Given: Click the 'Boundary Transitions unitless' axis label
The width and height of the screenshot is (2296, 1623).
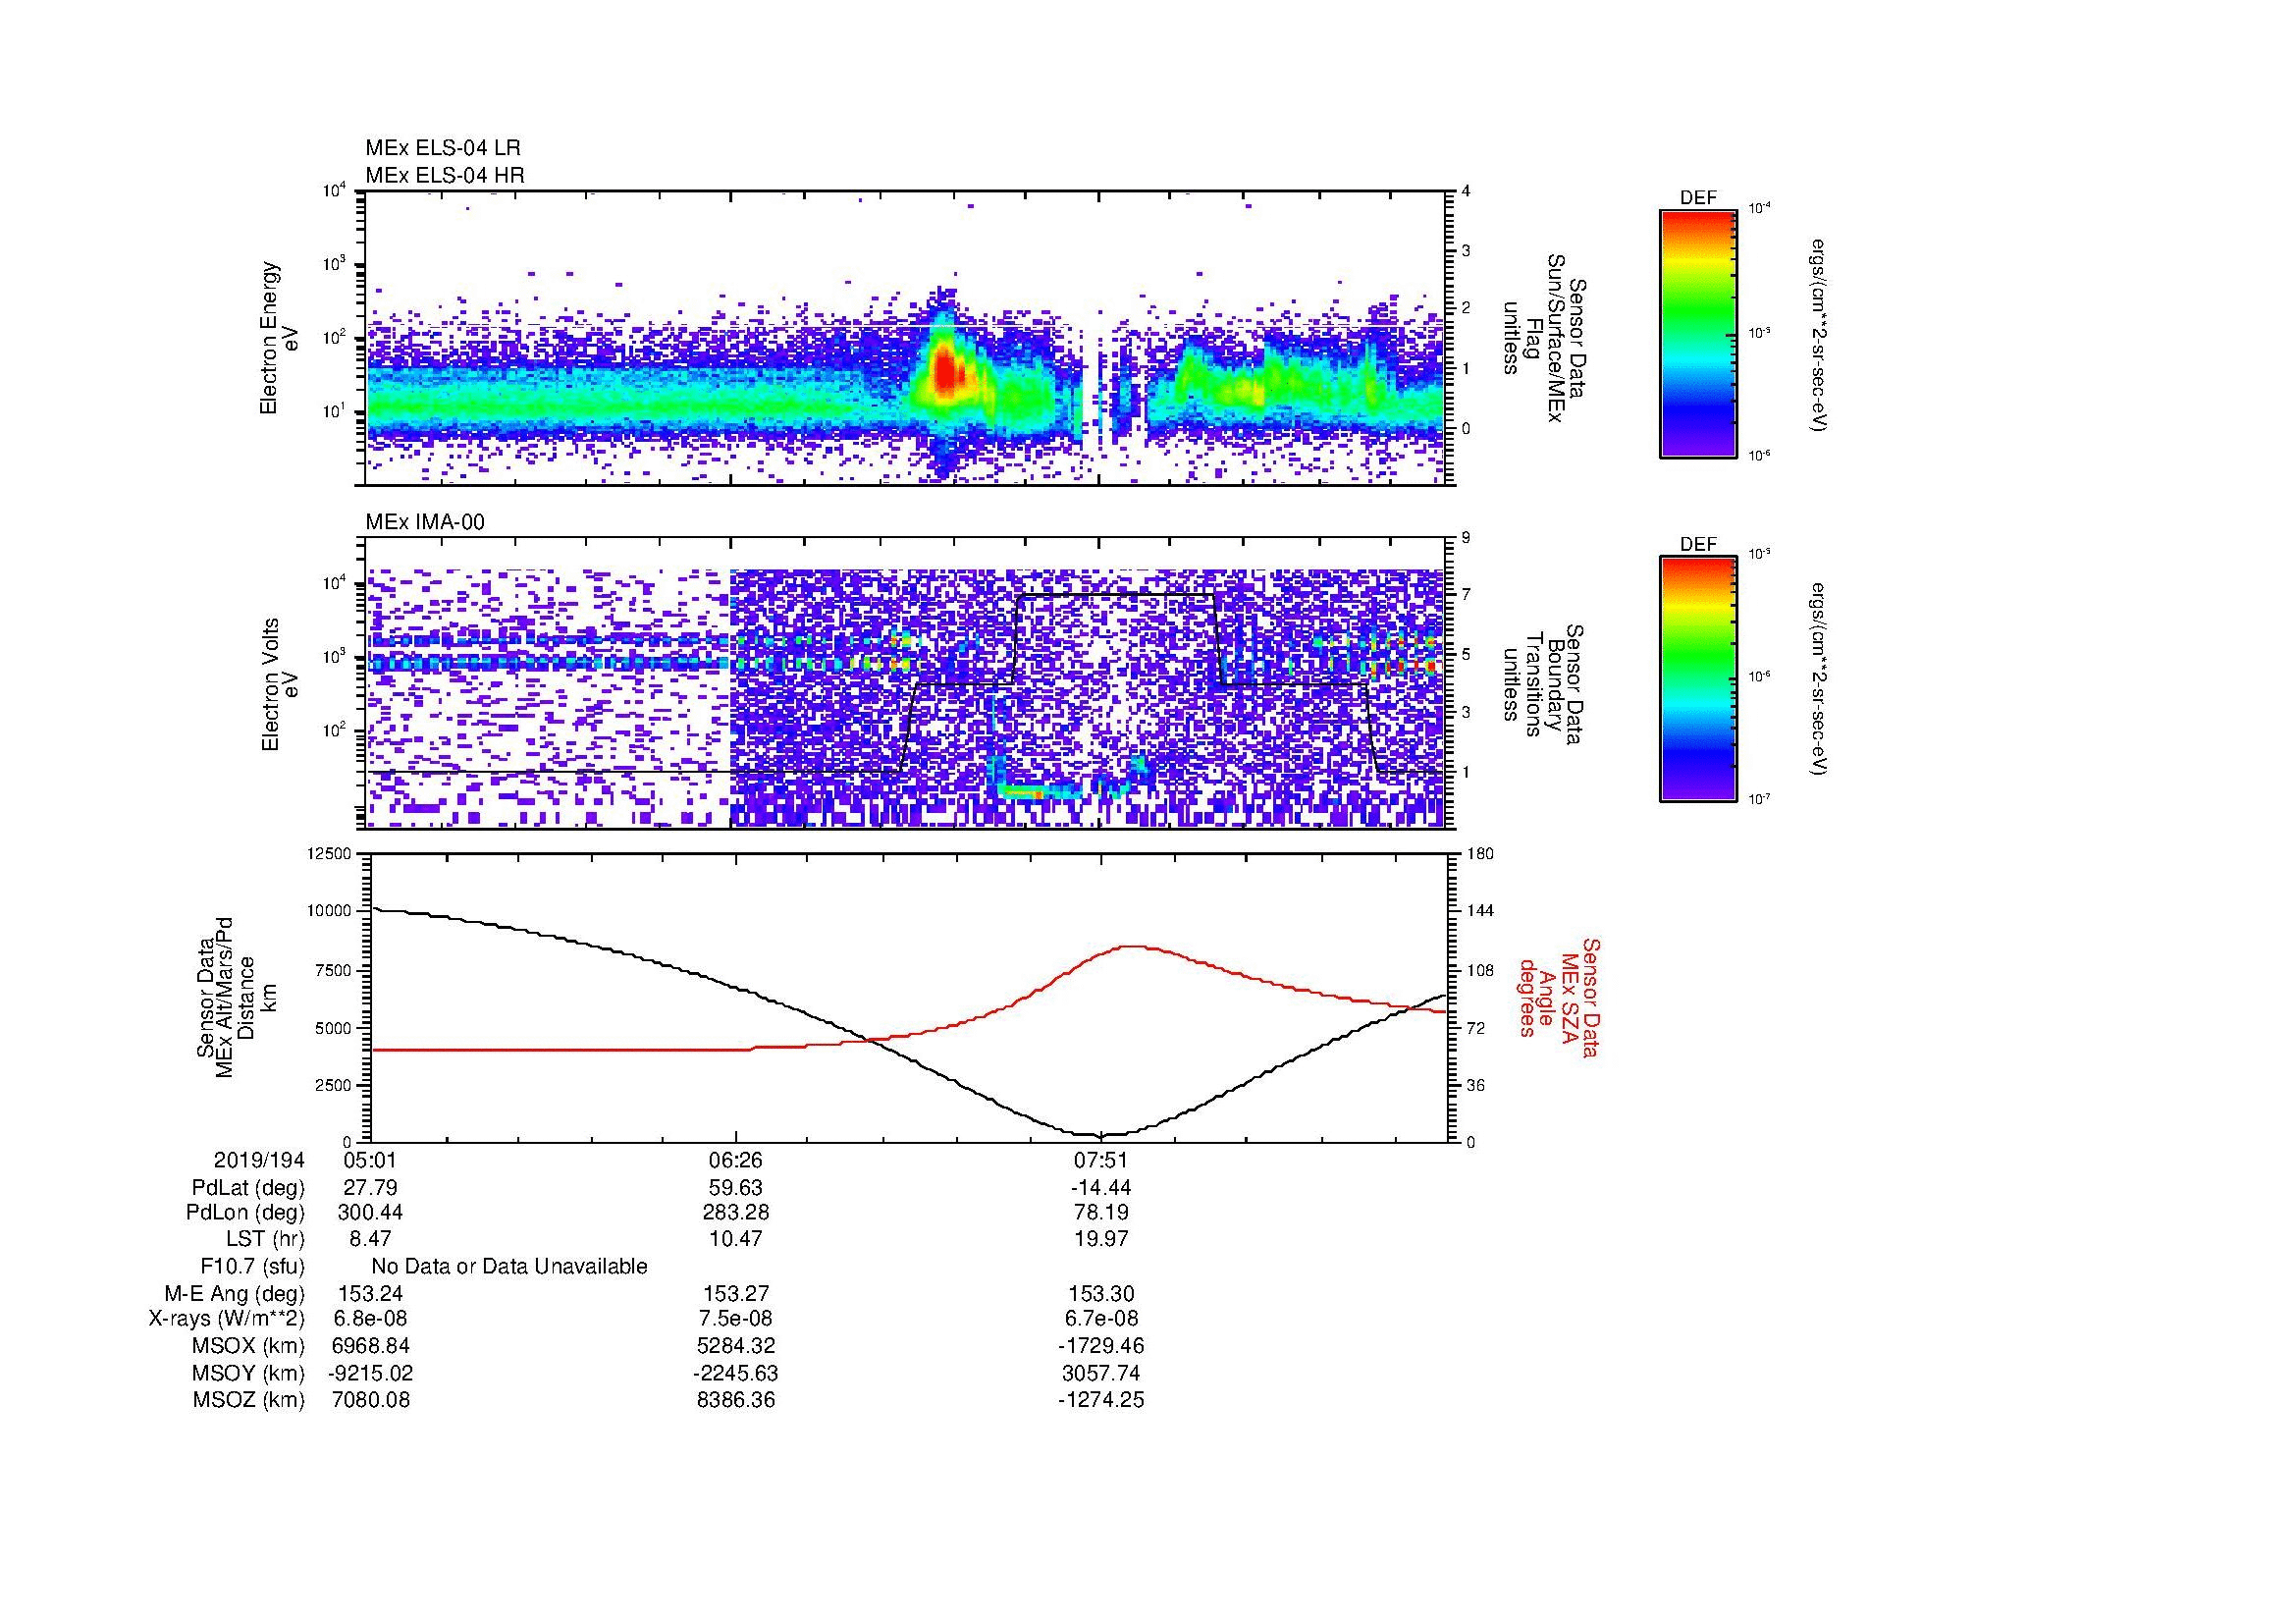Looking at the screenshot, I should (x=1545, y=684).
